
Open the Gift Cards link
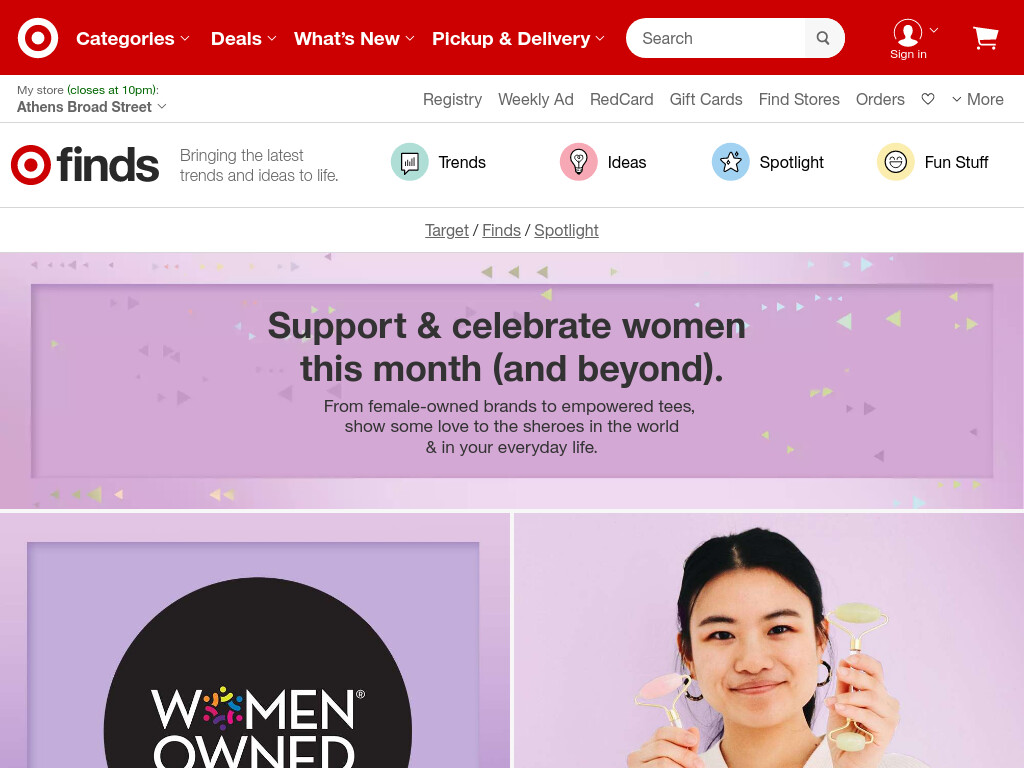coord(706,99)
